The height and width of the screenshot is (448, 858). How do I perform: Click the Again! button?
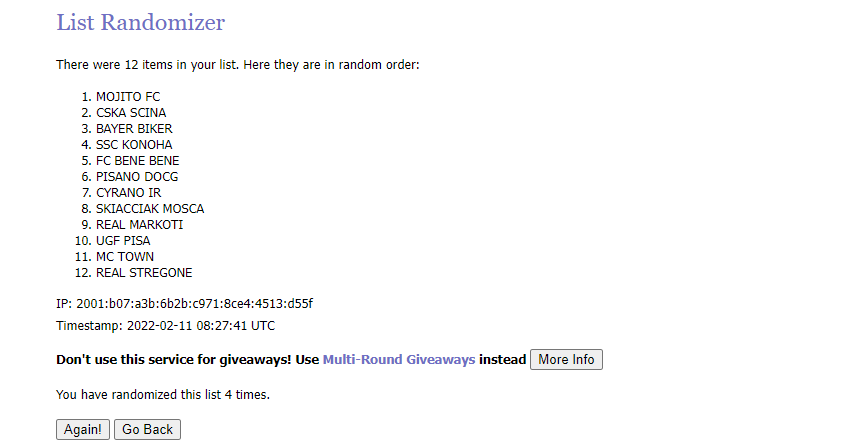click(82, 429)
